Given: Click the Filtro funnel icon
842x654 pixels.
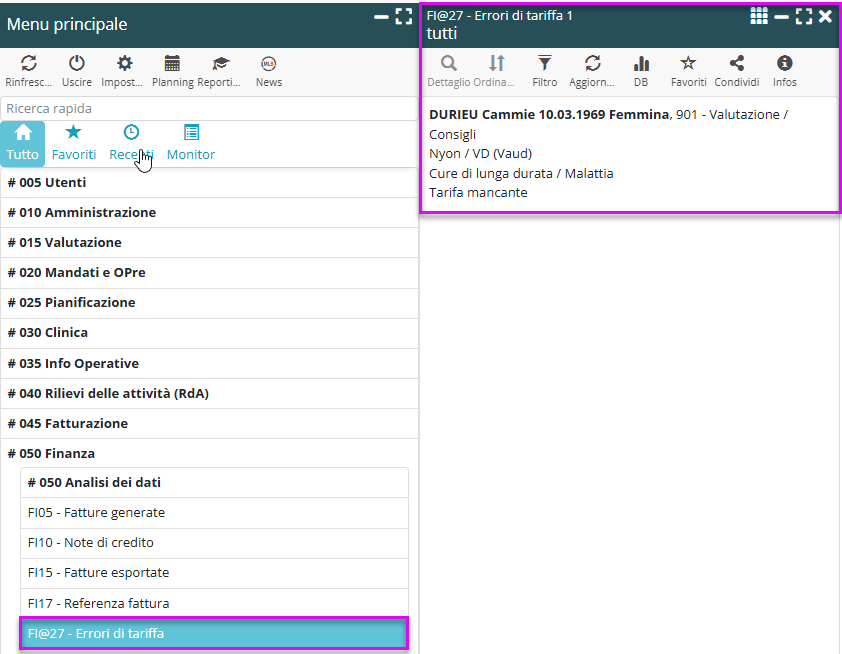Looking at the screenshot, I should (x=545, y=63).
